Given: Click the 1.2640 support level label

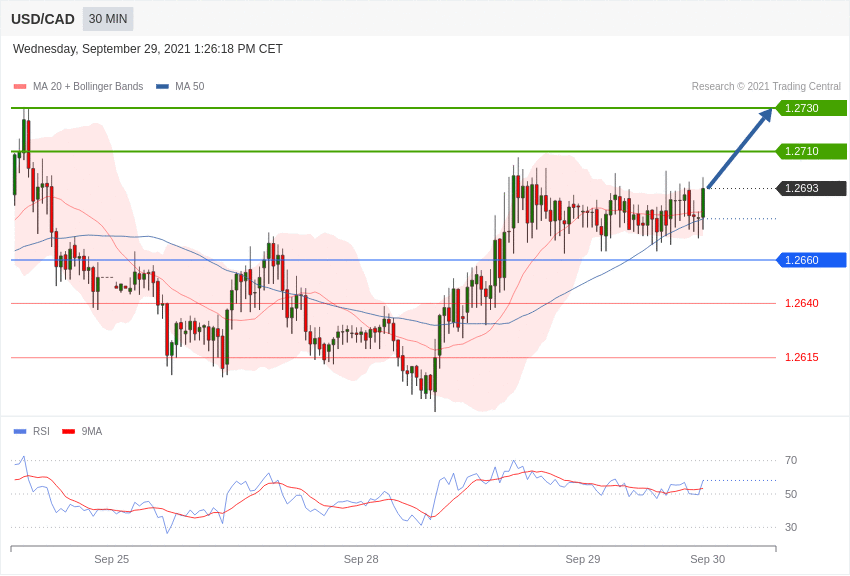Looking at the screenshot, I should coord(802,303).
